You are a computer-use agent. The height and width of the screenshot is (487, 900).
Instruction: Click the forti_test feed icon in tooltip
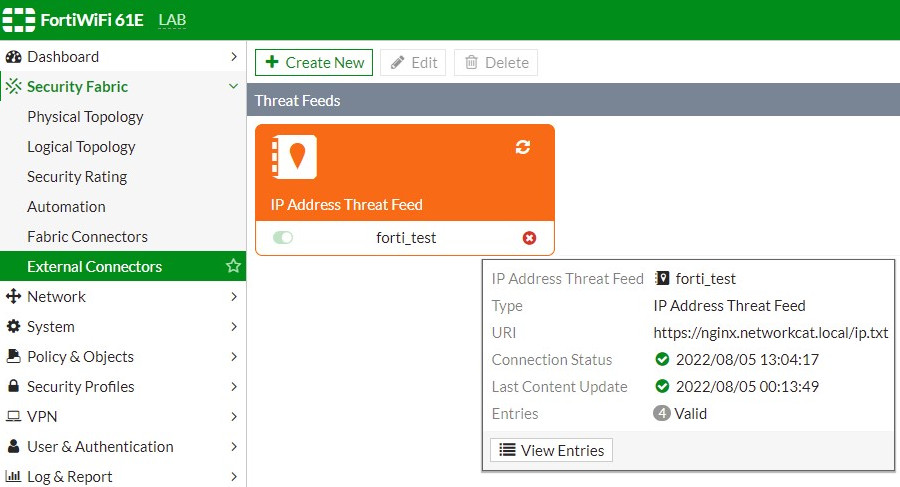(x=662, y=279)
